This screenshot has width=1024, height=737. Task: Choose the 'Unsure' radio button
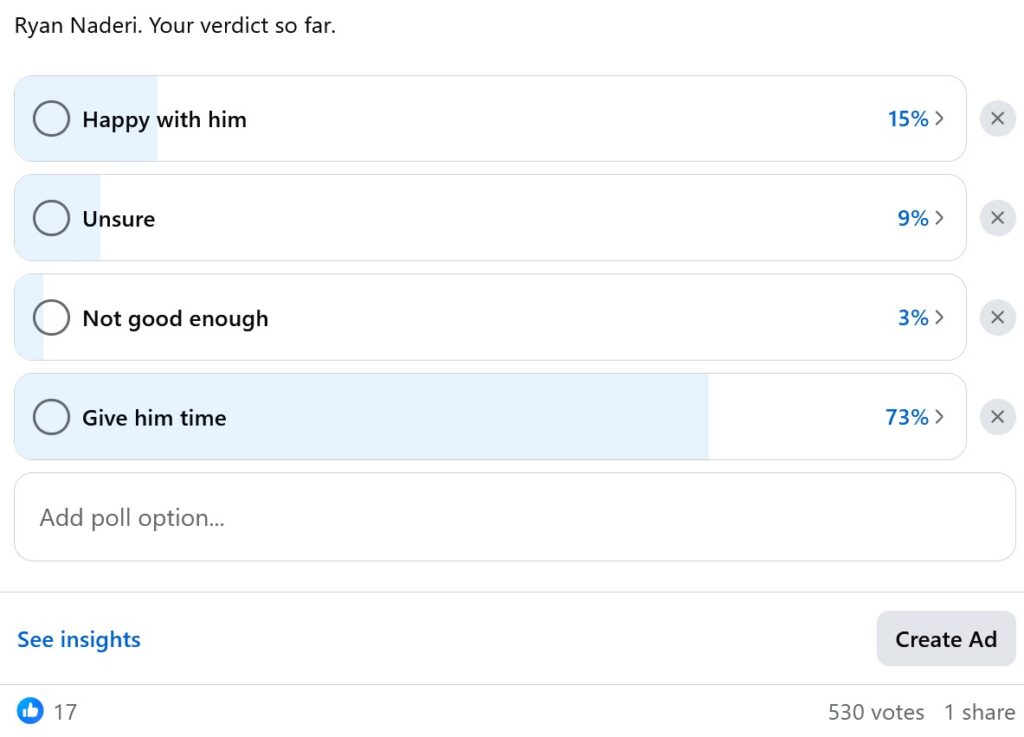point(51,218)
